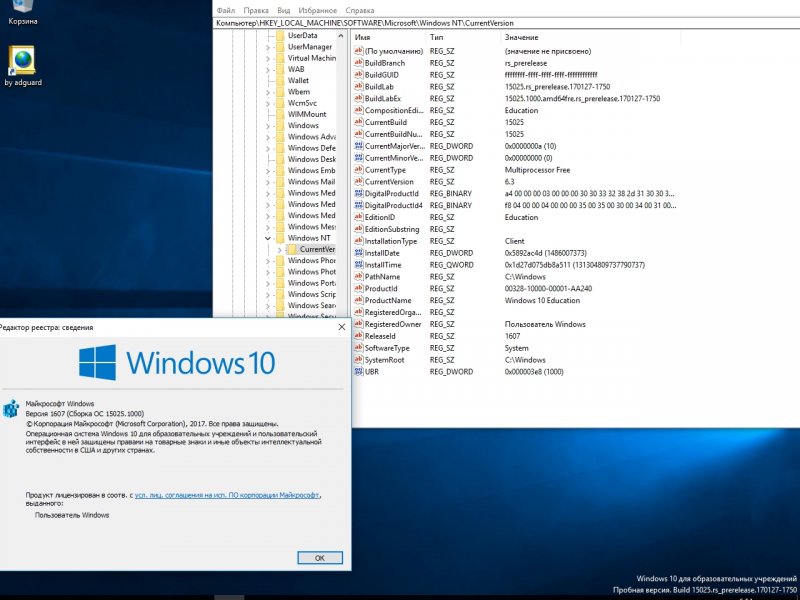The image size is (800, 600).
Task: Select the DigitalProductId4 binary icon
Action: click(x=358, y=205)
